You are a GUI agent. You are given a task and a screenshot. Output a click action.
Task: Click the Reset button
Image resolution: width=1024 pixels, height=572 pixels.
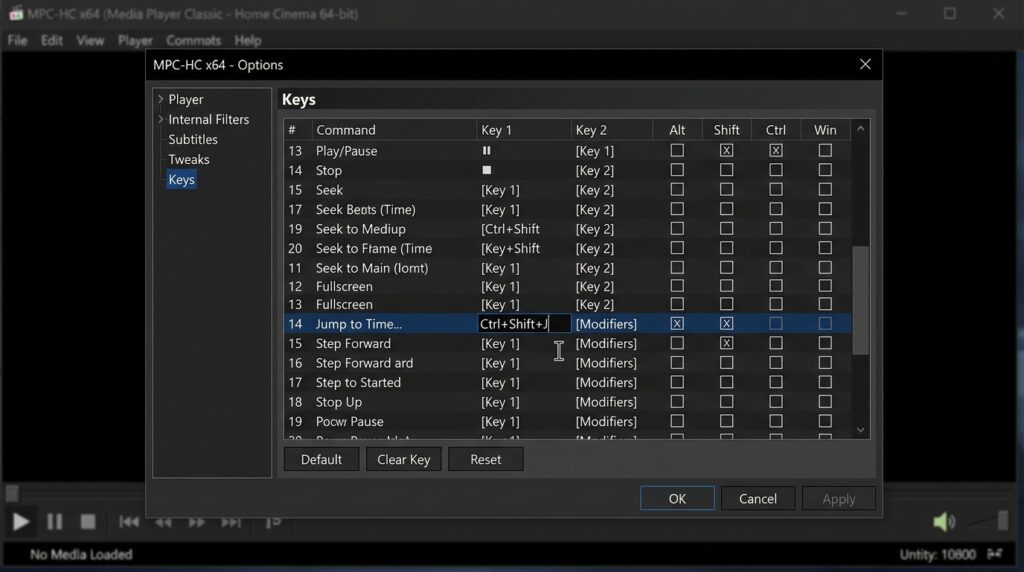(486, 459)
